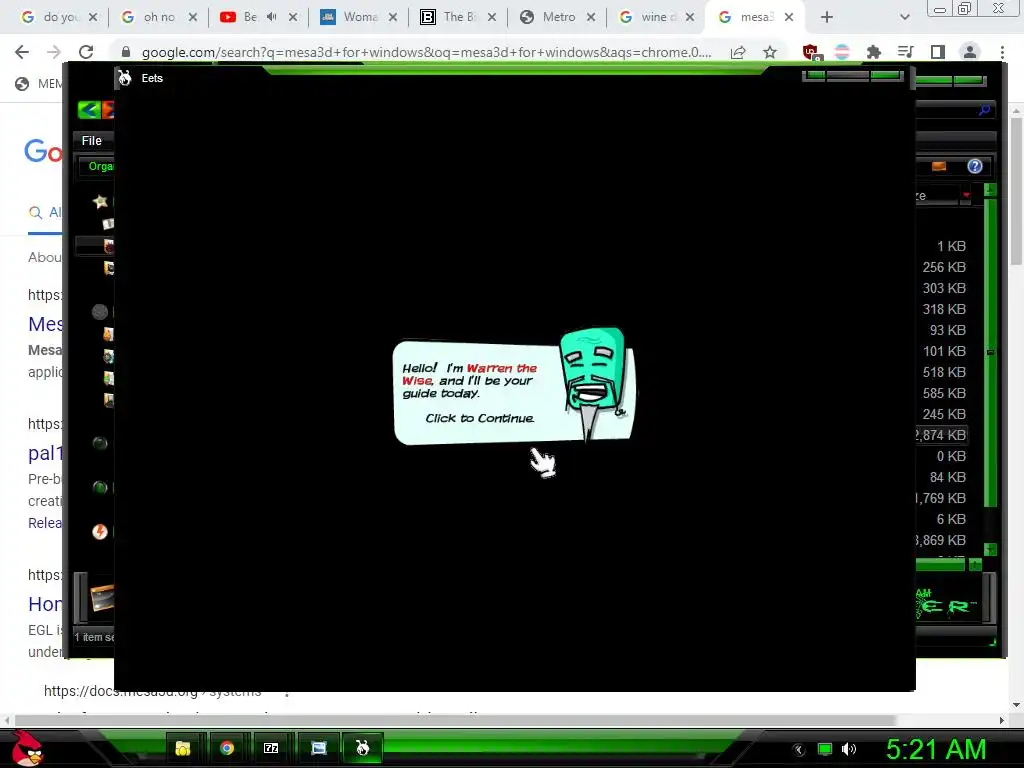Click Favorites star in Explorer sidebar
The width and height of the screenshot is (1024, 768).
pos(100,201)
